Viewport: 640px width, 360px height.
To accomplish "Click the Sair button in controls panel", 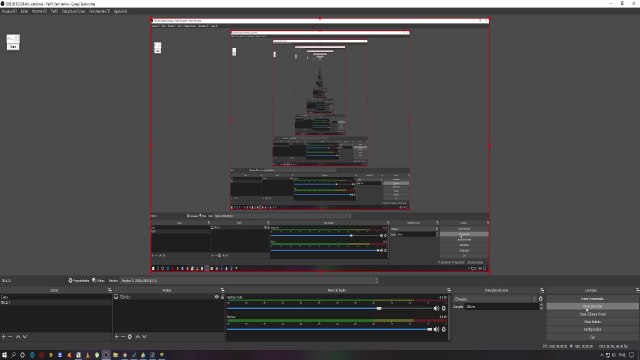I will 592,337.
